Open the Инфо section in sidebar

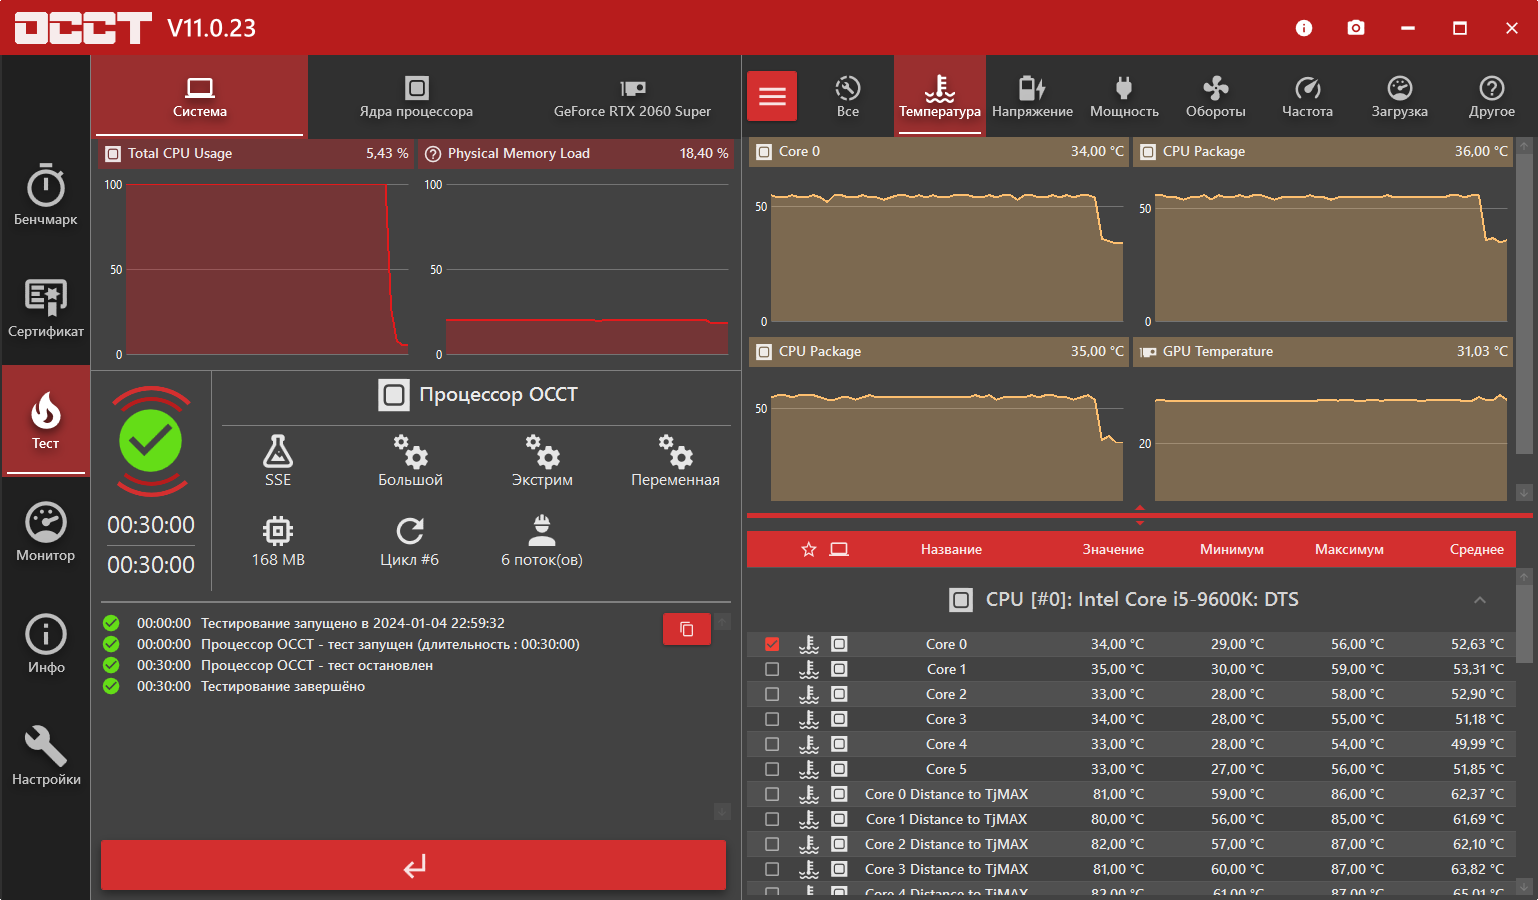(x=45, y=643)
